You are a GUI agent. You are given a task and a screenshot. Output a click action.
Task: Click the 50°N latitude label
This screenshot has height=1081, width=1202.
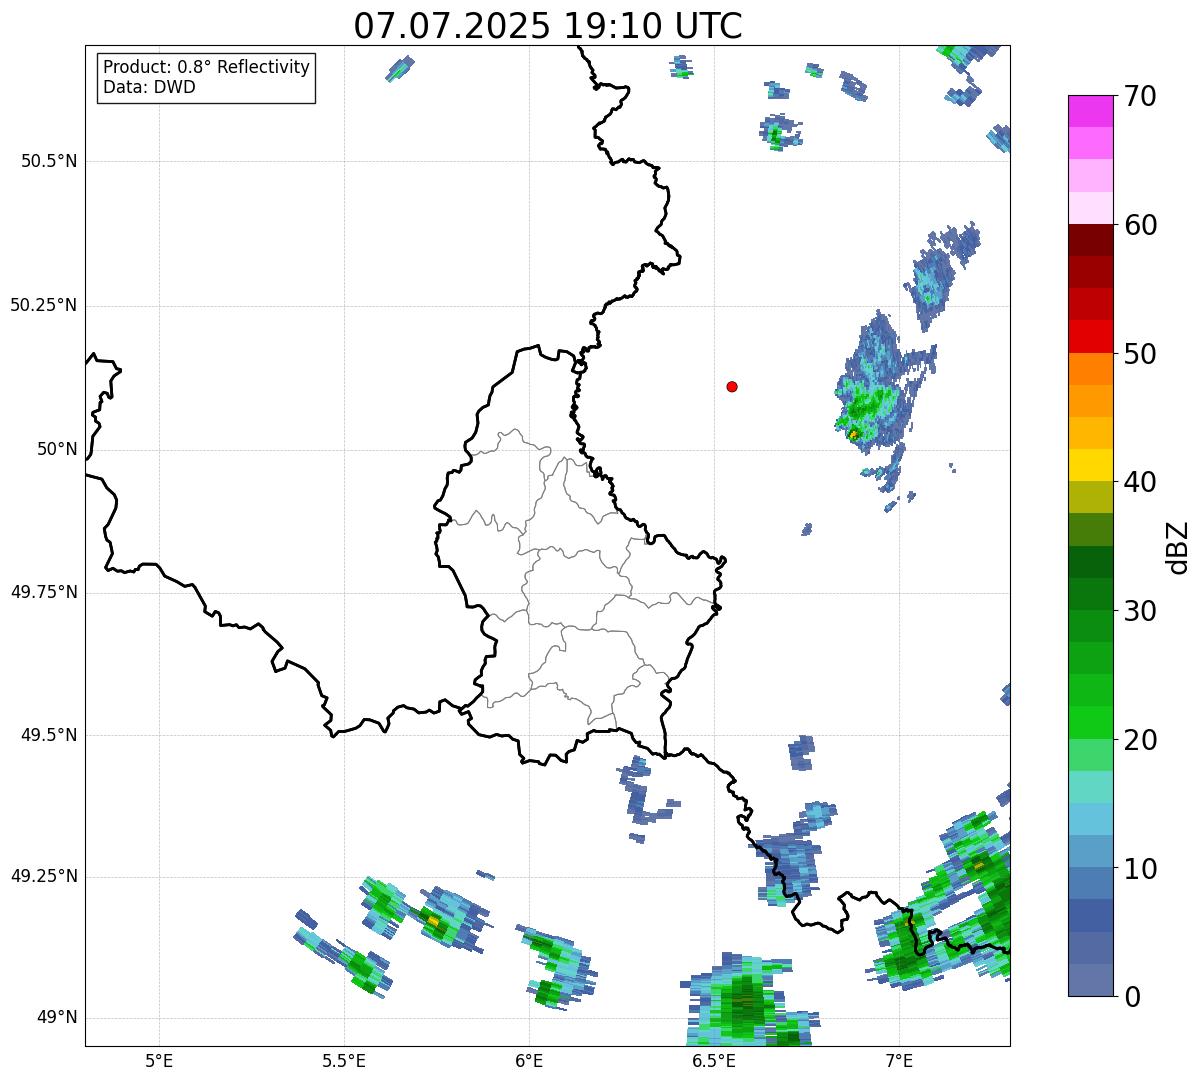pyautogui.click(x=57, y=449)
